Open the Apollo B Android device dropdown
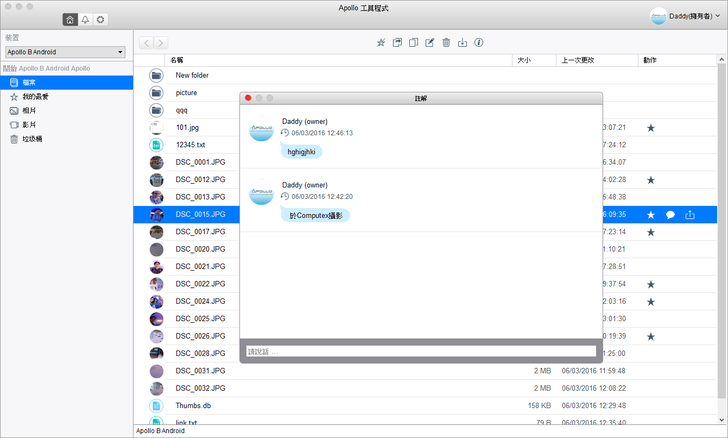Screen dimensions: 728x438 coord(64,51)
